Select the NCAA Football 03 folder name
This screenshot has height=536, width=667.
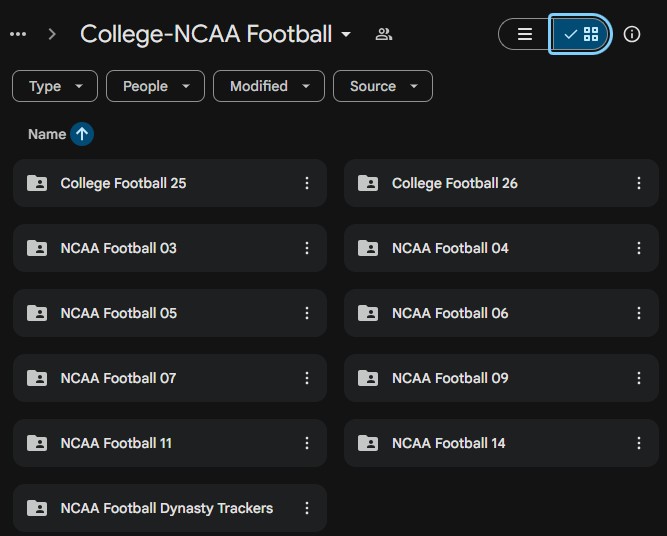pos(118,248)
